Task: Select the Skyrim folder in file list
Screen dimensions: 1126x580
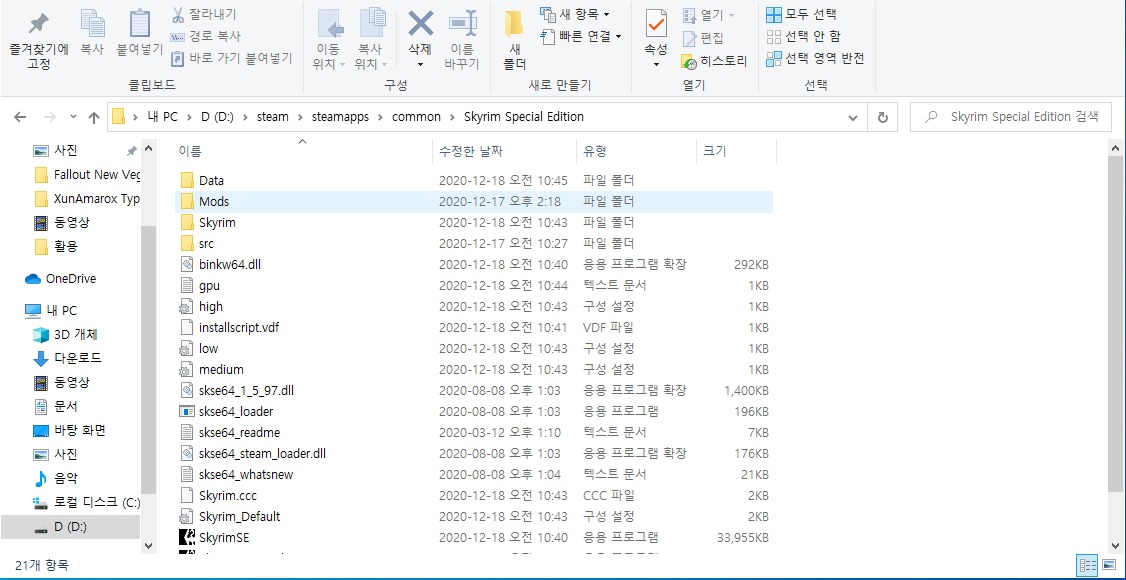Action: (x=474, y=223)
